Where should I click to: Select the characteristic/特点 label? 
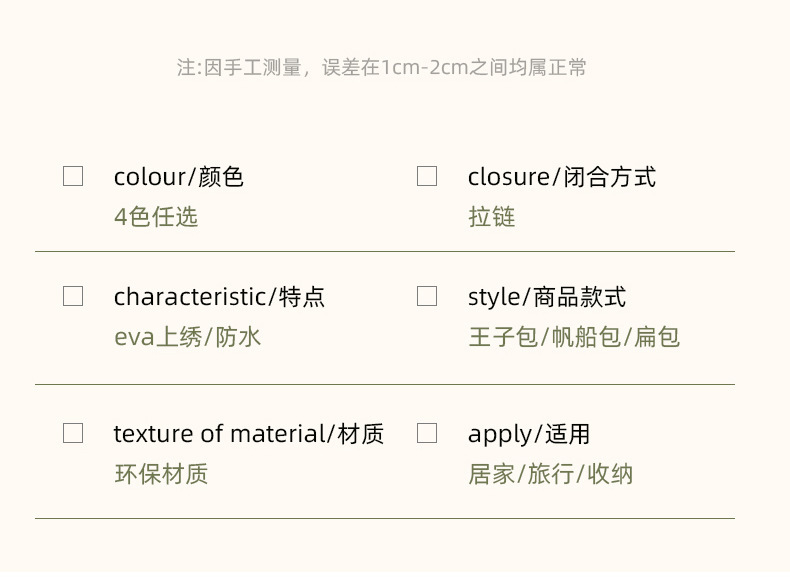coord(219,297)
